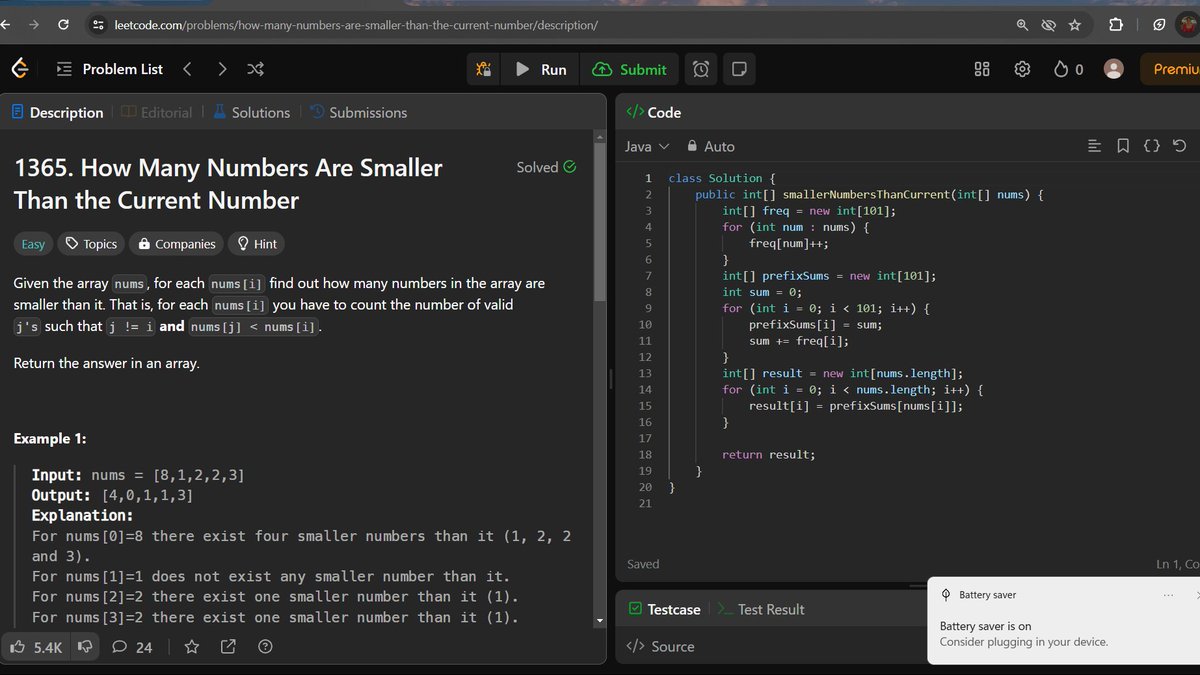
Task: Click the debugger bug icon
Action: [x=484, y=69]
